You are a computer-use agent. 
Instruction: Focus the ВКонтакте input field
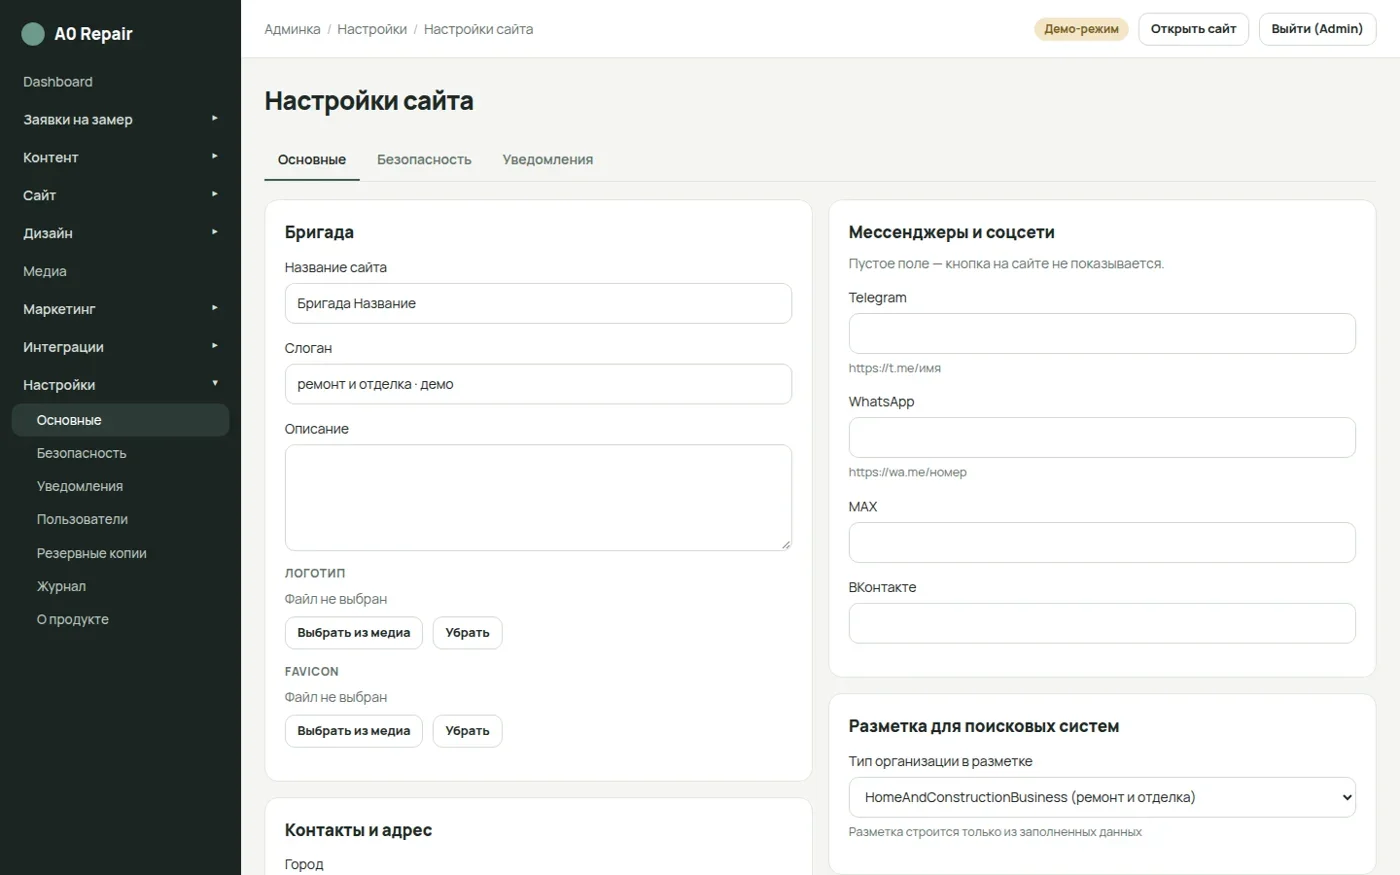coord(1102,623)
